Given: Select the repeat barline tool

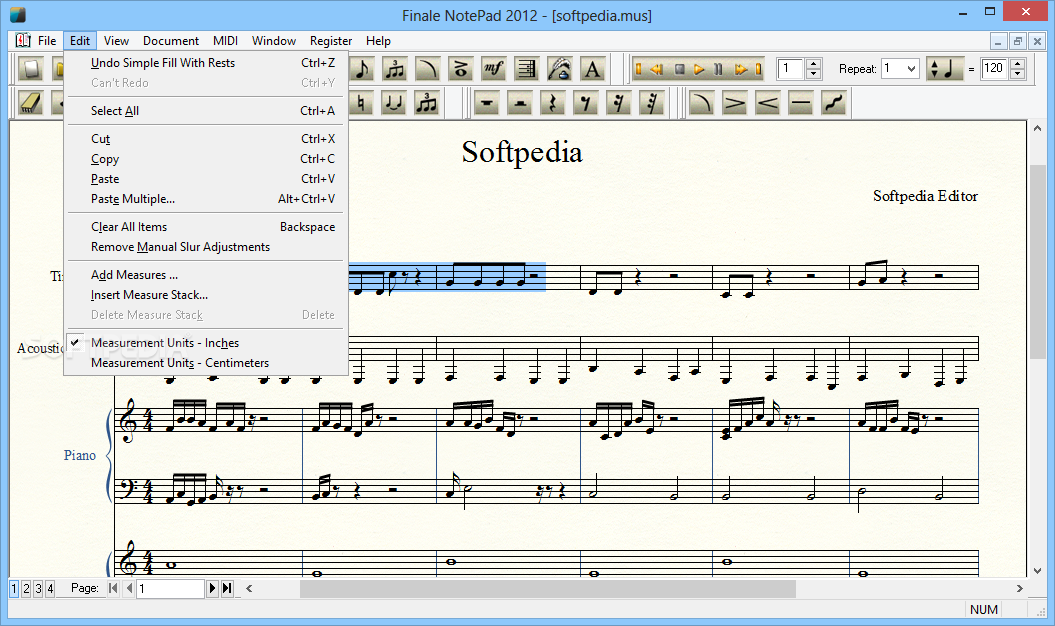Looking at the screenshot, I should pos(526,69).
